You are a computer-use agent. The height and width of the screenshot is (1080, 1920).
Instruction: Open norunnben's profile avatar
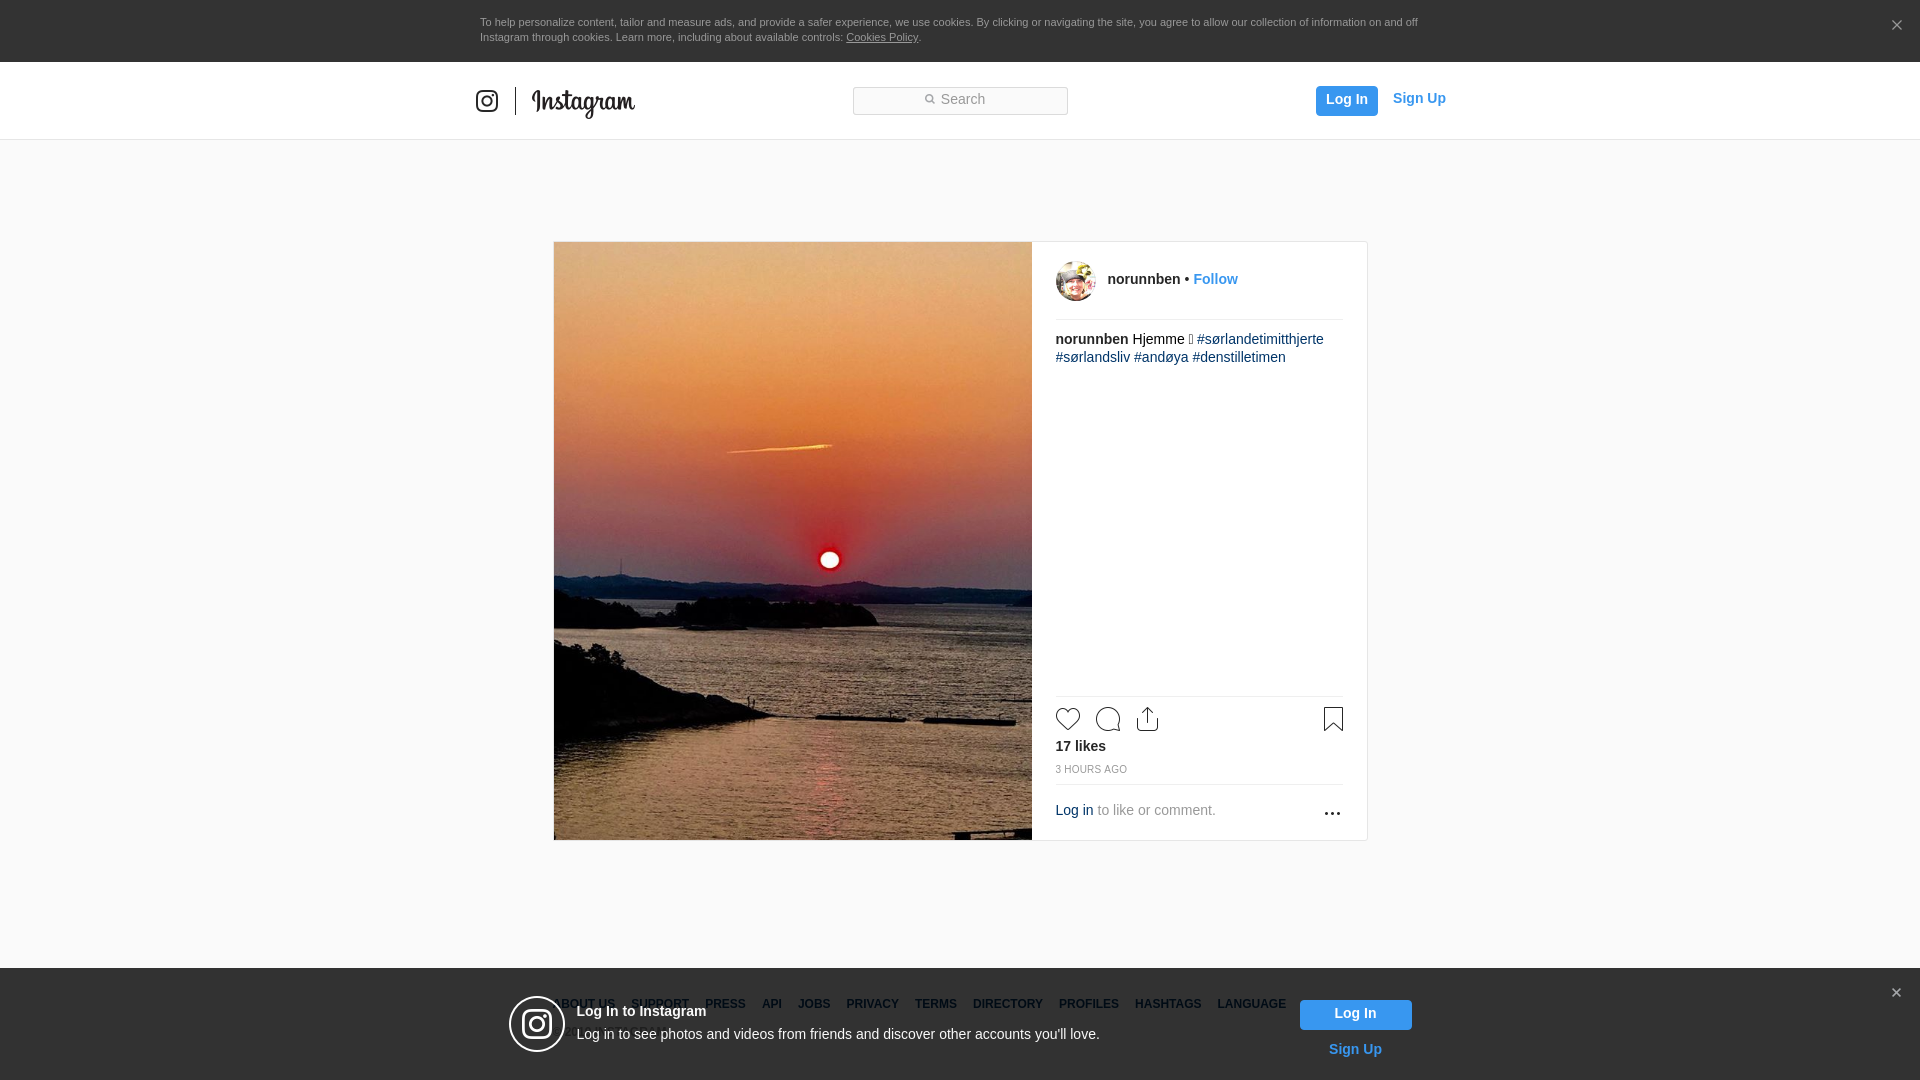(x=1076, y=281)
